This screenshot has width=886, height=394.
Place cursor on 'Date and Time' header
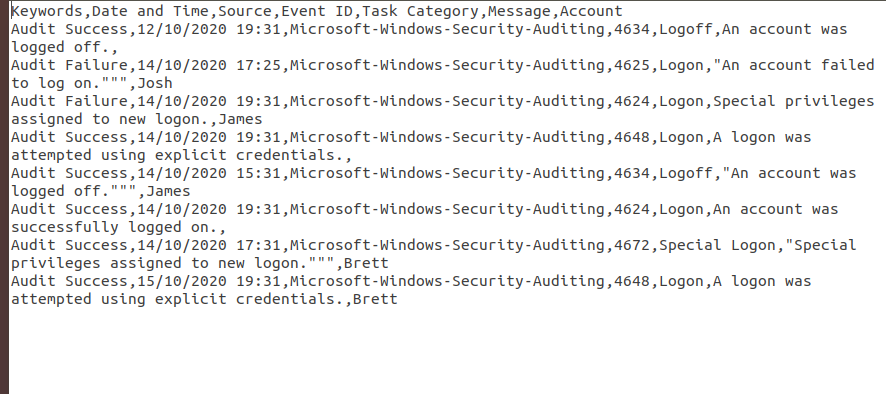[x=151, y=11]
